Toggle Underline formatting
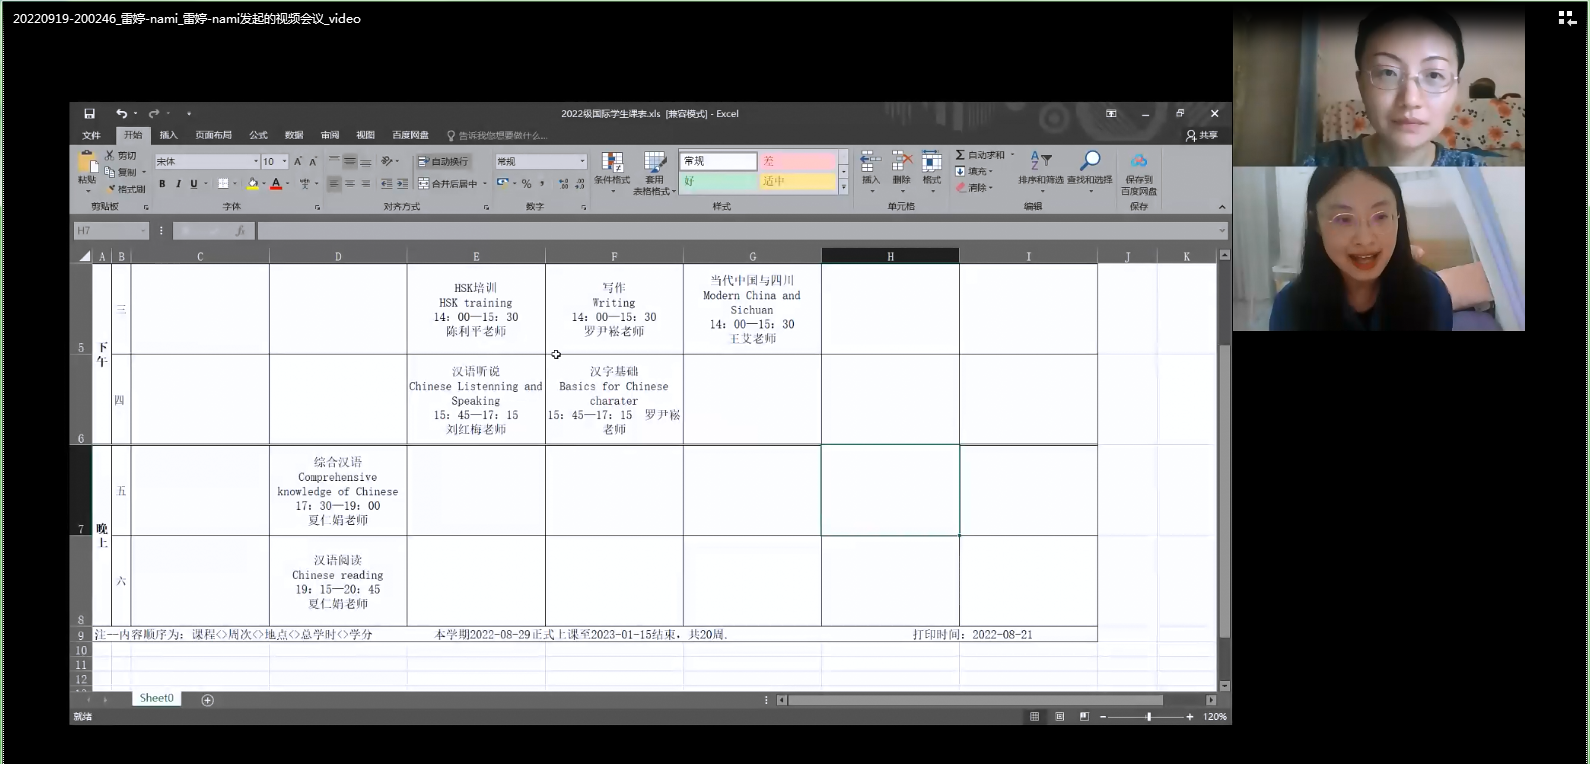The width and height of the screenshot is (1590, 764). point(193,184)
